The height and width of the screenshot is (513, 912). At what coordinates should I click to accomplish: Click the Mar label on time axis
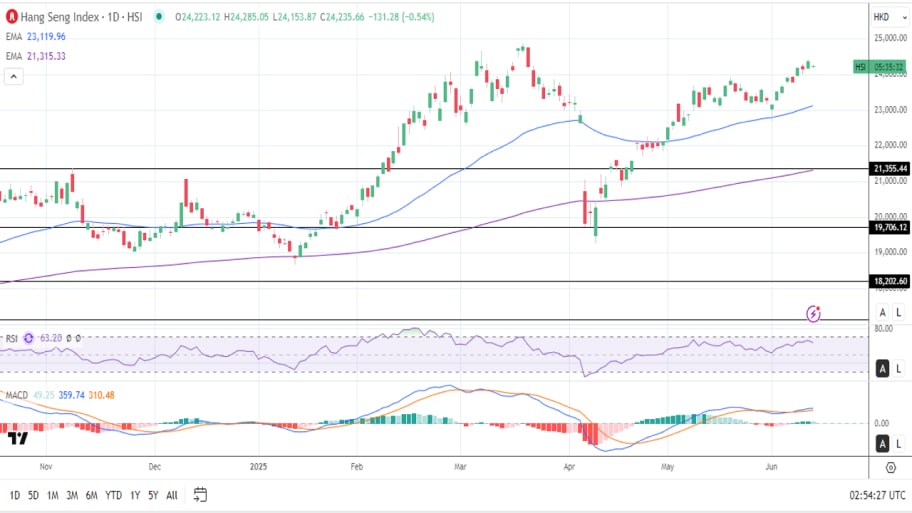(x=460, y=466)
